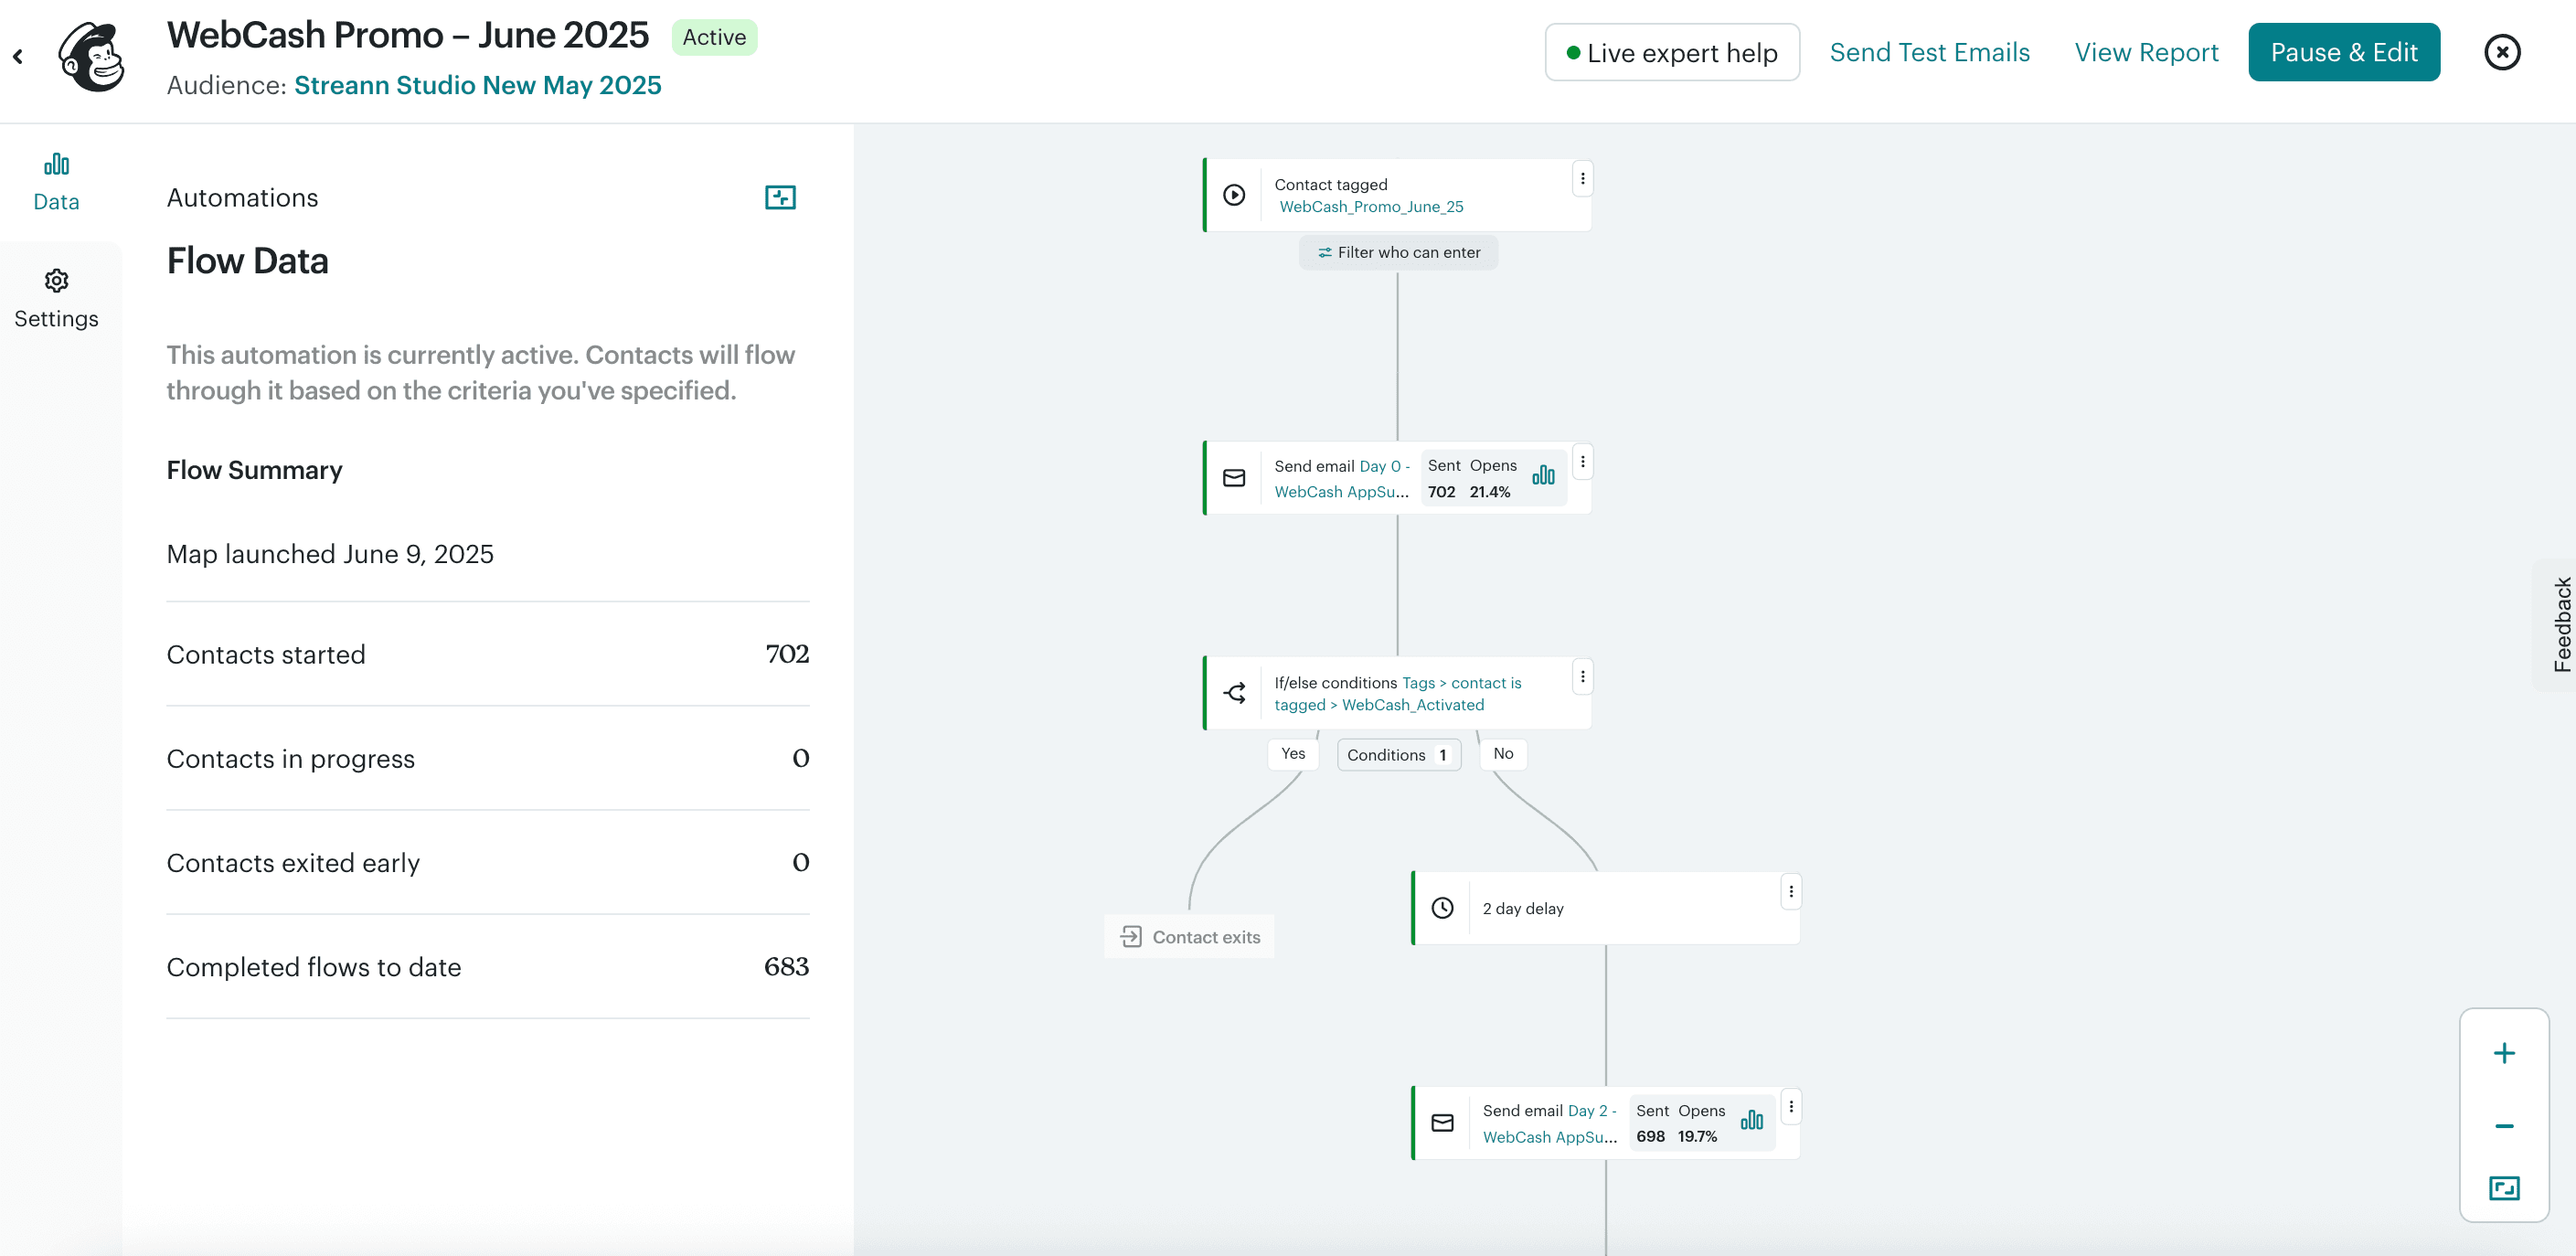
Task: Open options menu on Day 2 email step
Action: (1790, 1107)
